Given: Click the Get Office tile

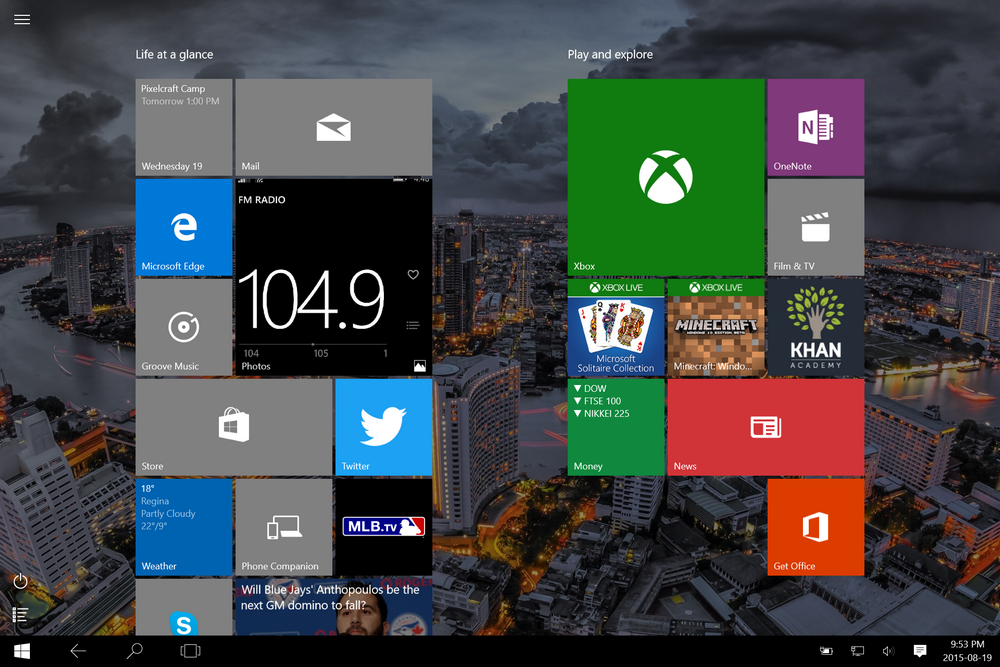Looking at the screenshot, I should point(816,527).
